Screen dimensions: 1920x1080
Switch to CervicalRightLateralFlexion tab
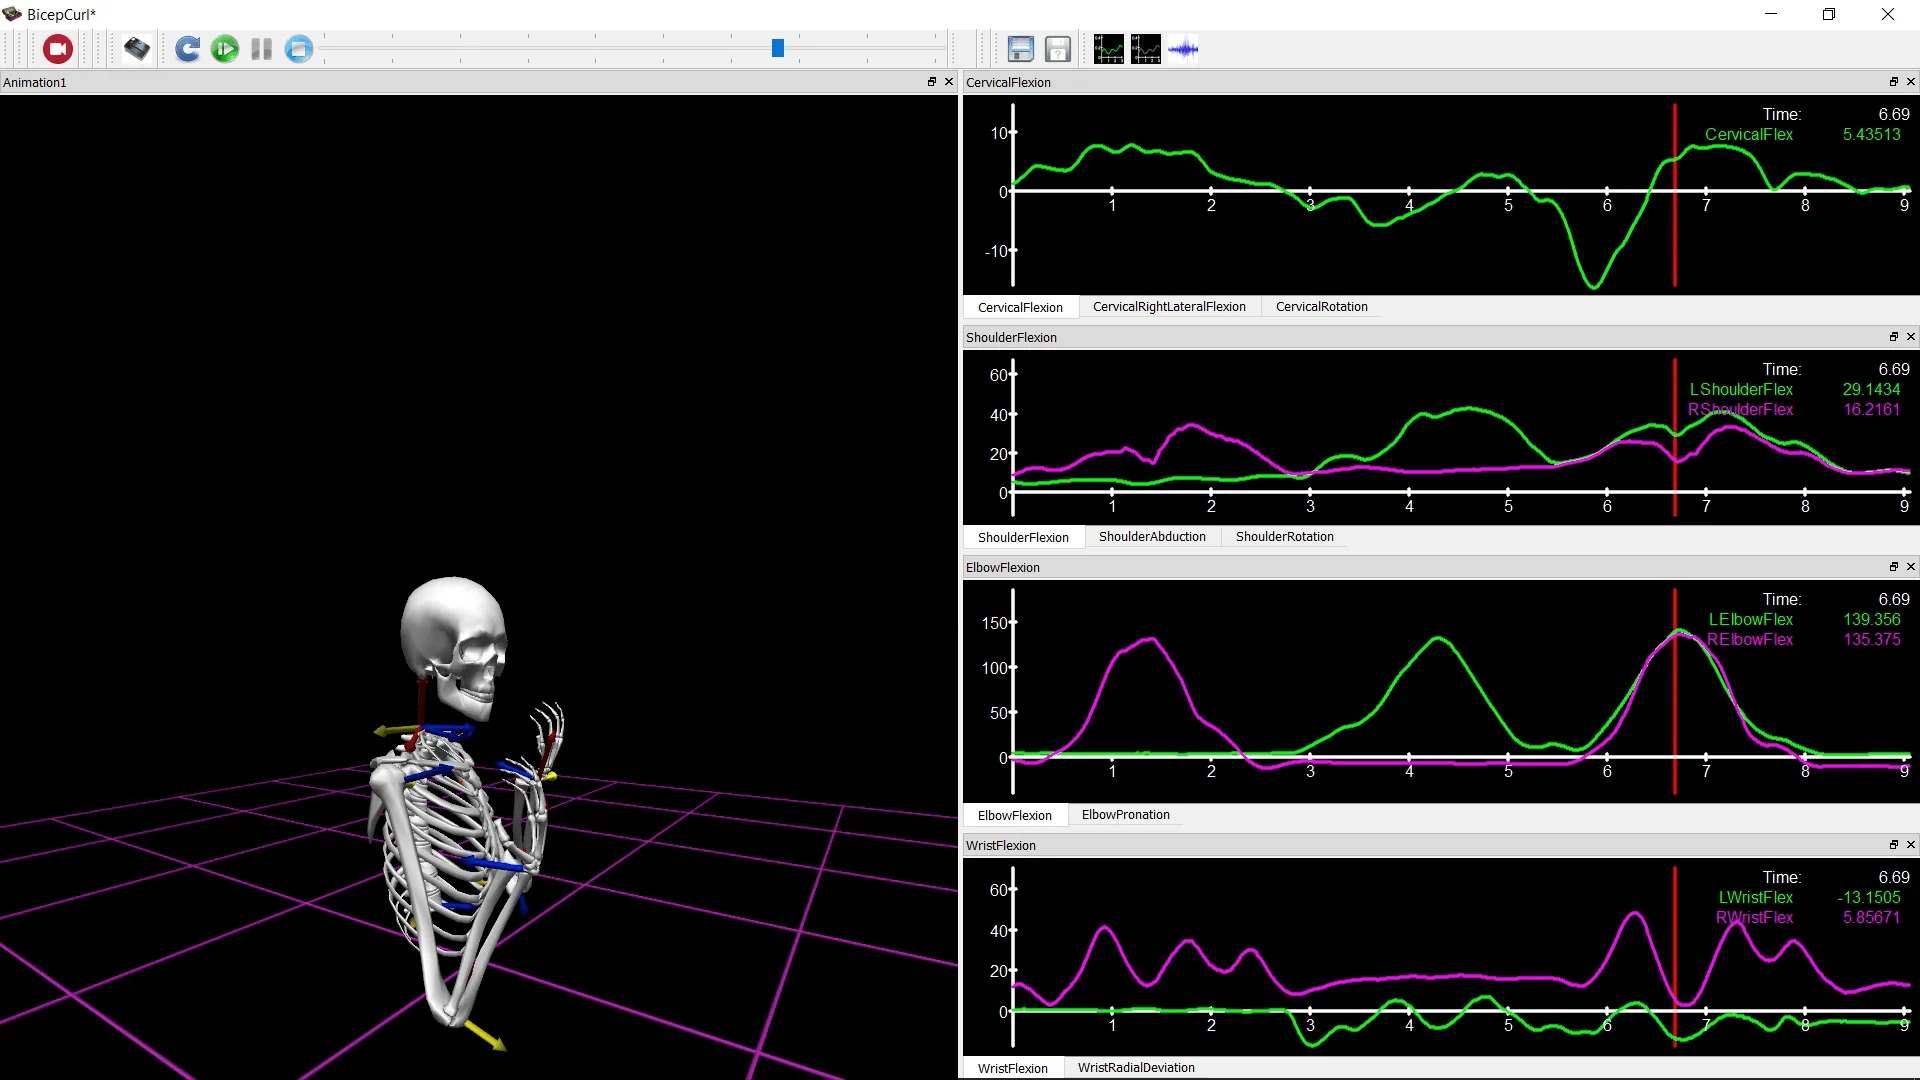pyautogui.click(x=1169, y=307)
